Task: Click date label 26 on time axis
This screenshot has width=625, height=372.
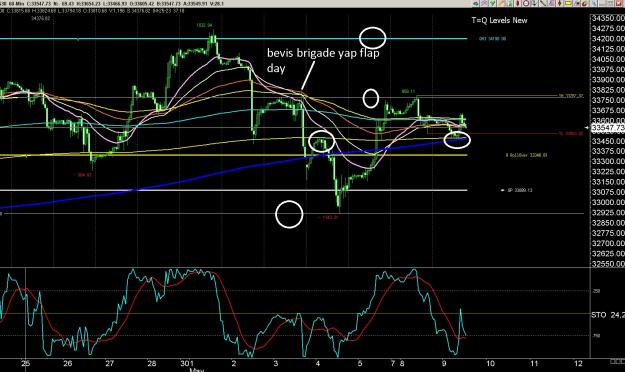Action: (68, 363)
